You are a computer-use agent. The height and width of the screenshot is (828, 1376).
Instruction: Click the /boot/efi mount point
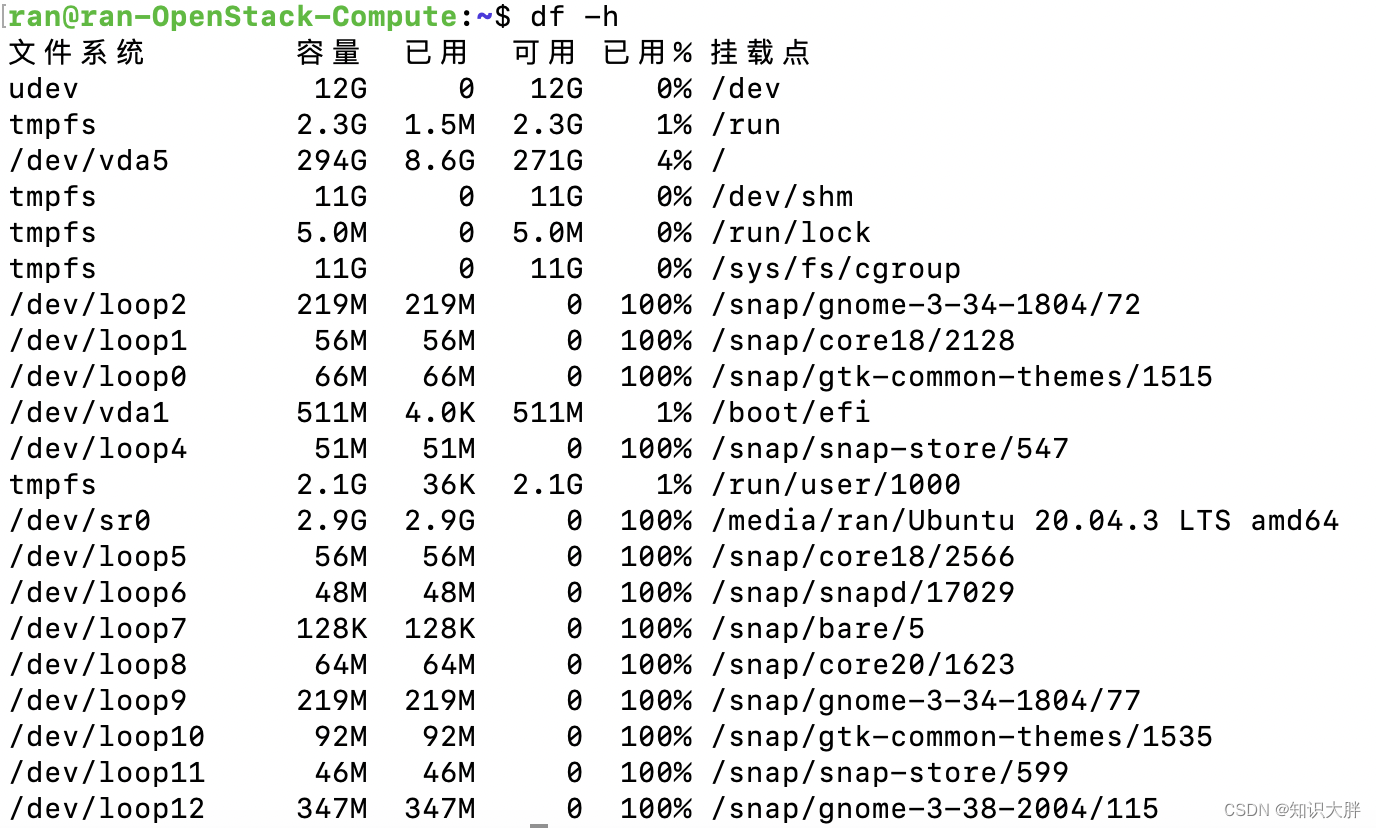click(x=791, y=412)
